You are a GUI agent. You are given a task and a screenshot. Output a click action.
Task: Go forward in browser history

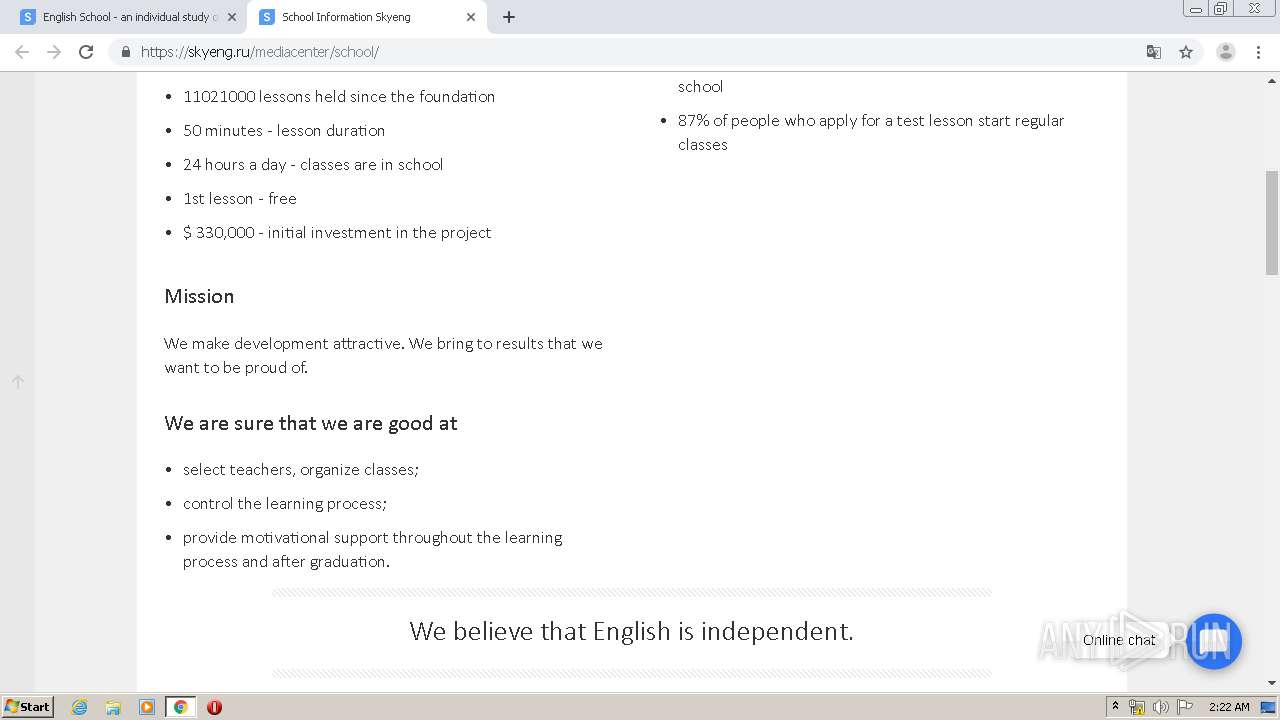(x=54, y=52)
